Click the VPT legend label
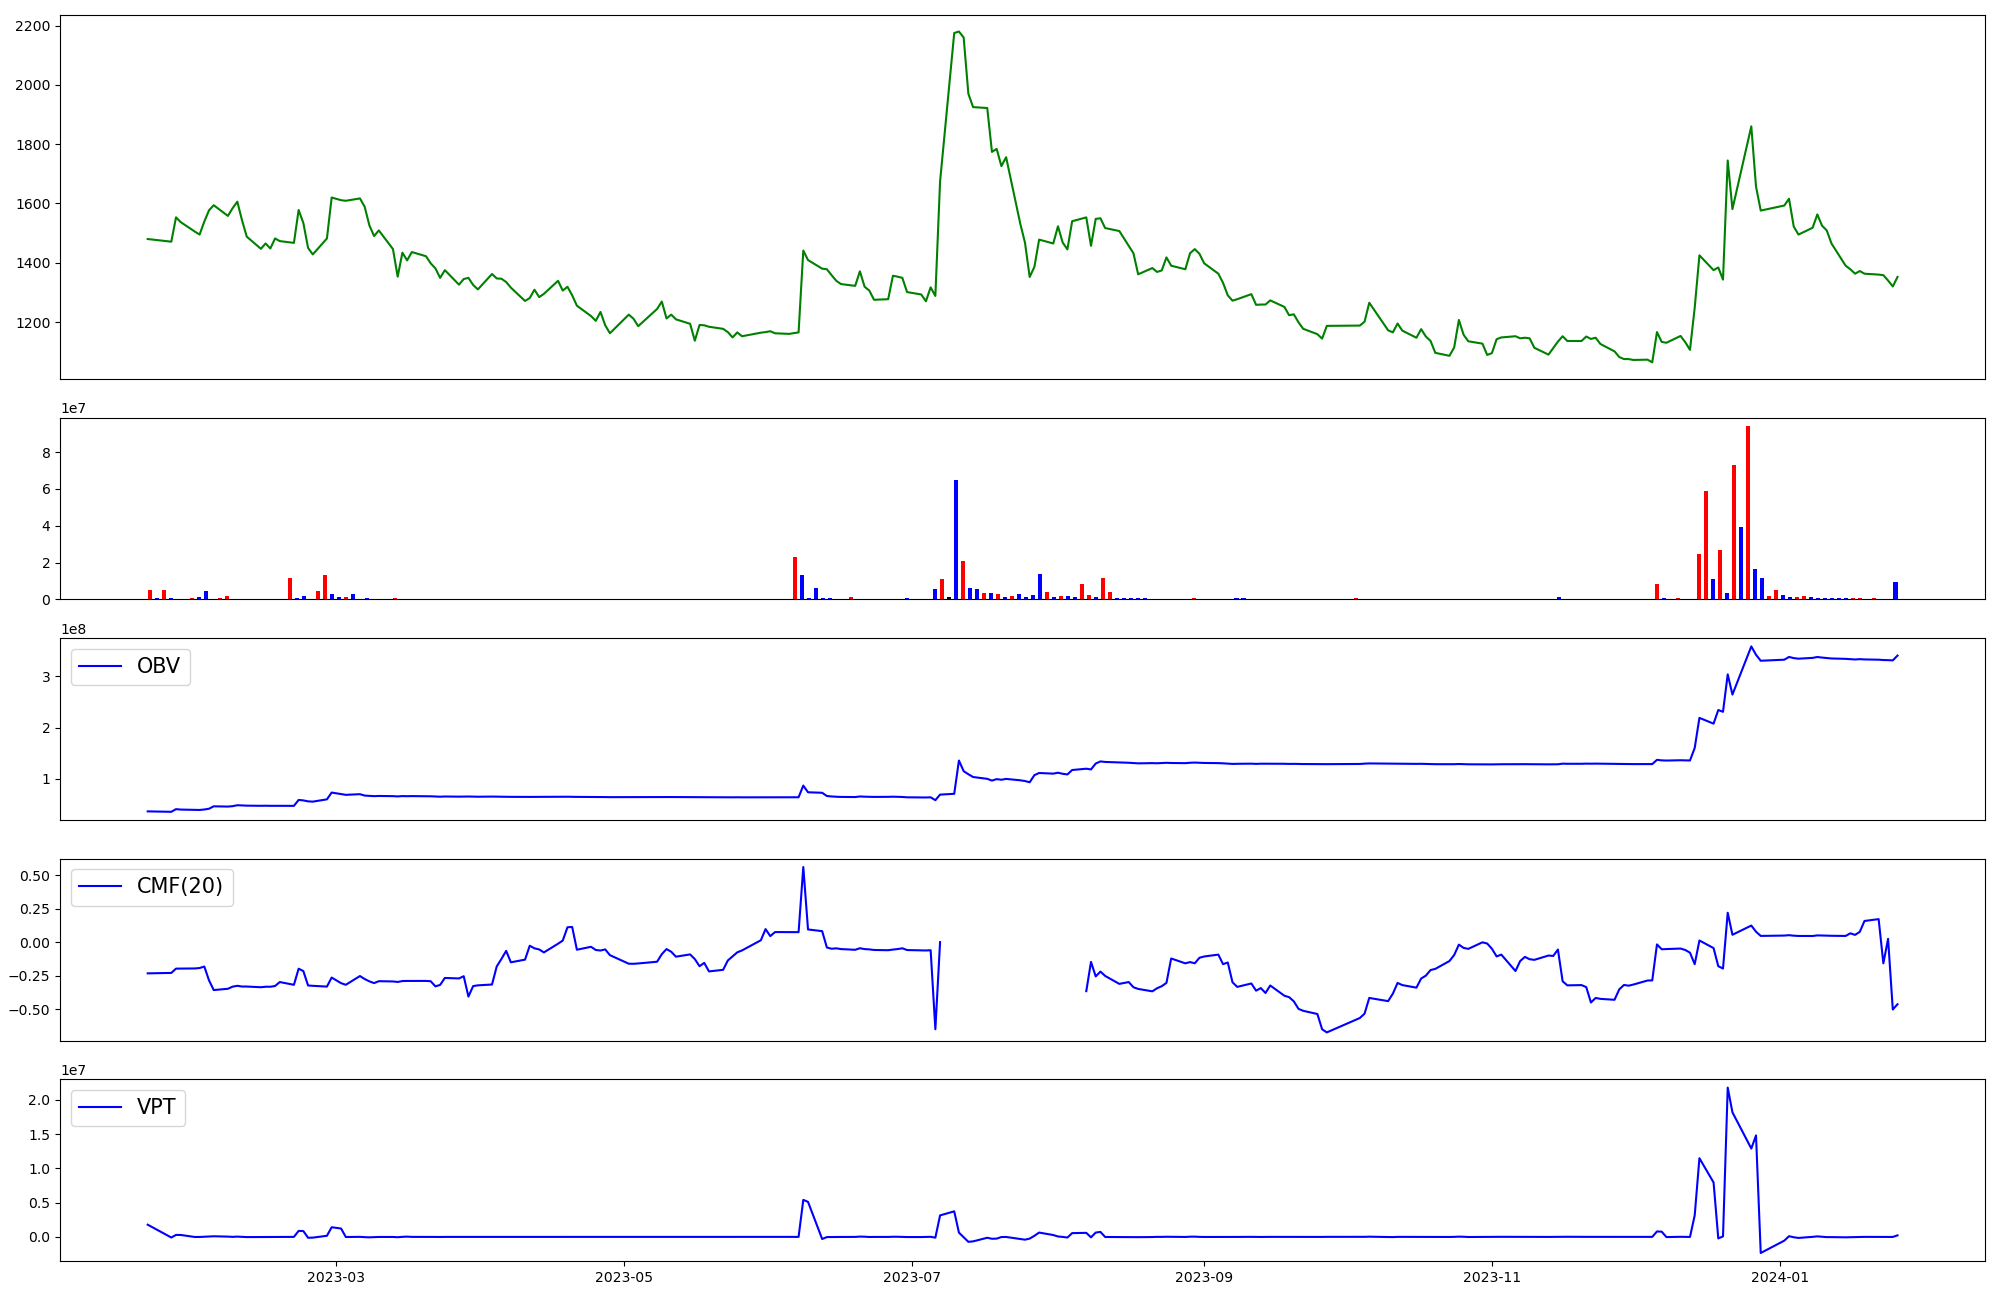The image size is (2000, 1300). tap(156, 1107)
